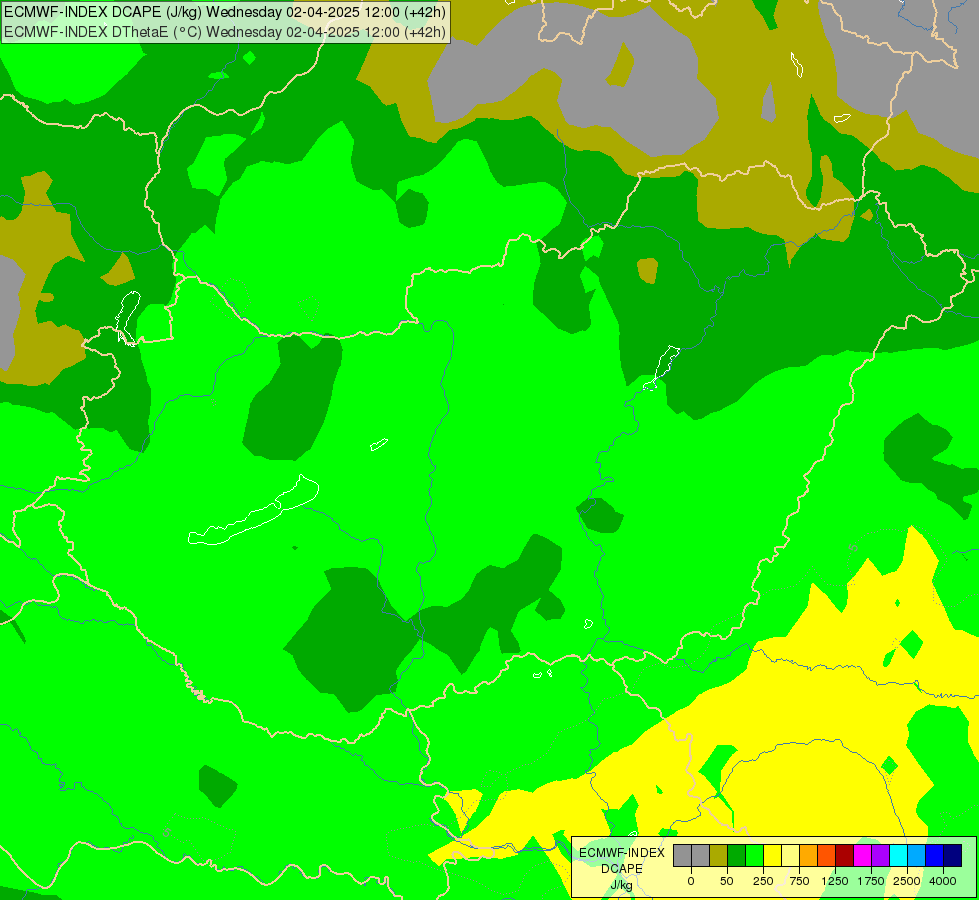Image resolution: width=979 pixels, height=900 pixels.
Task: Click the amber orange legend swatch
Action: coord(809,856)
